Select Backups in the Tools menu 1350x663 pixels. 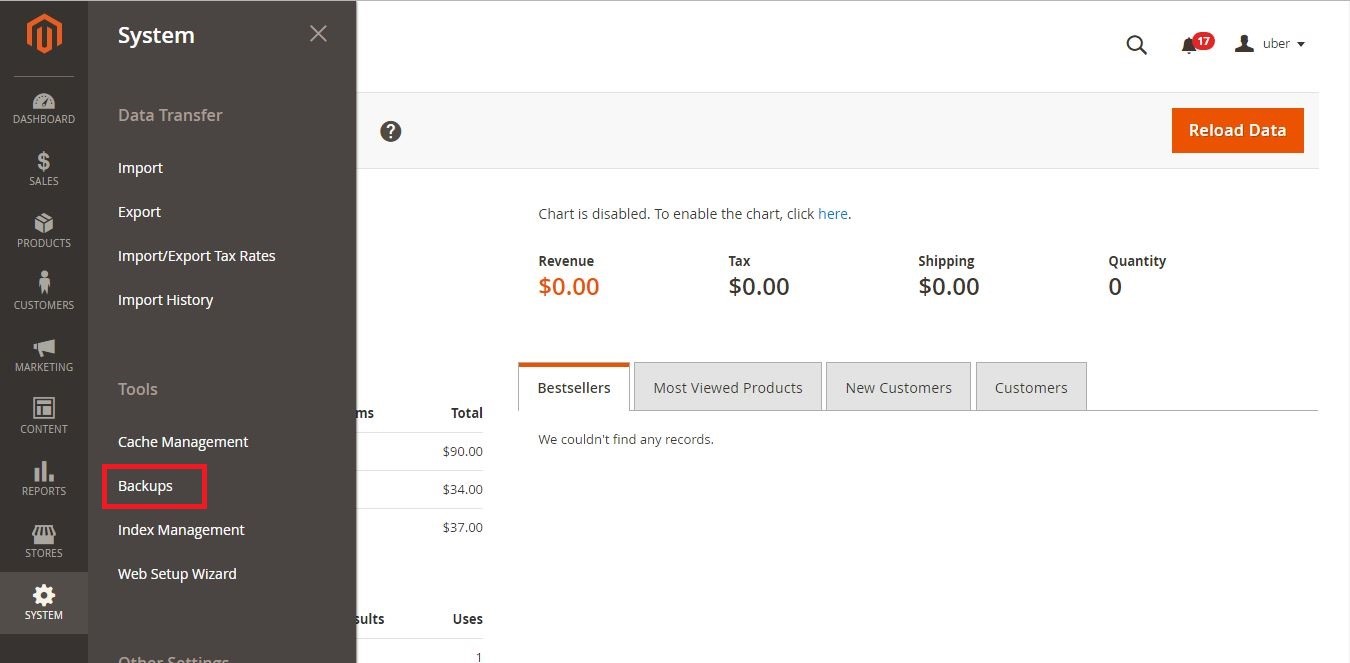tap(145, 486)
